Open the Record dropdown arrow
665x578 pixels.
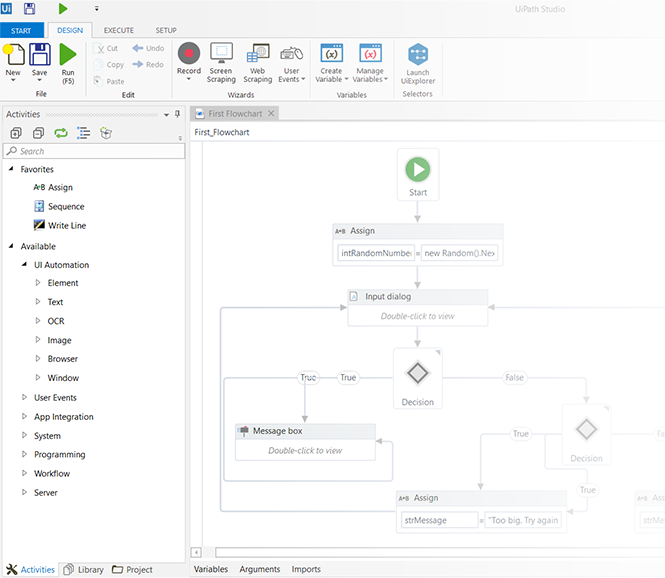pyautogui.click(x=189, y=78)
